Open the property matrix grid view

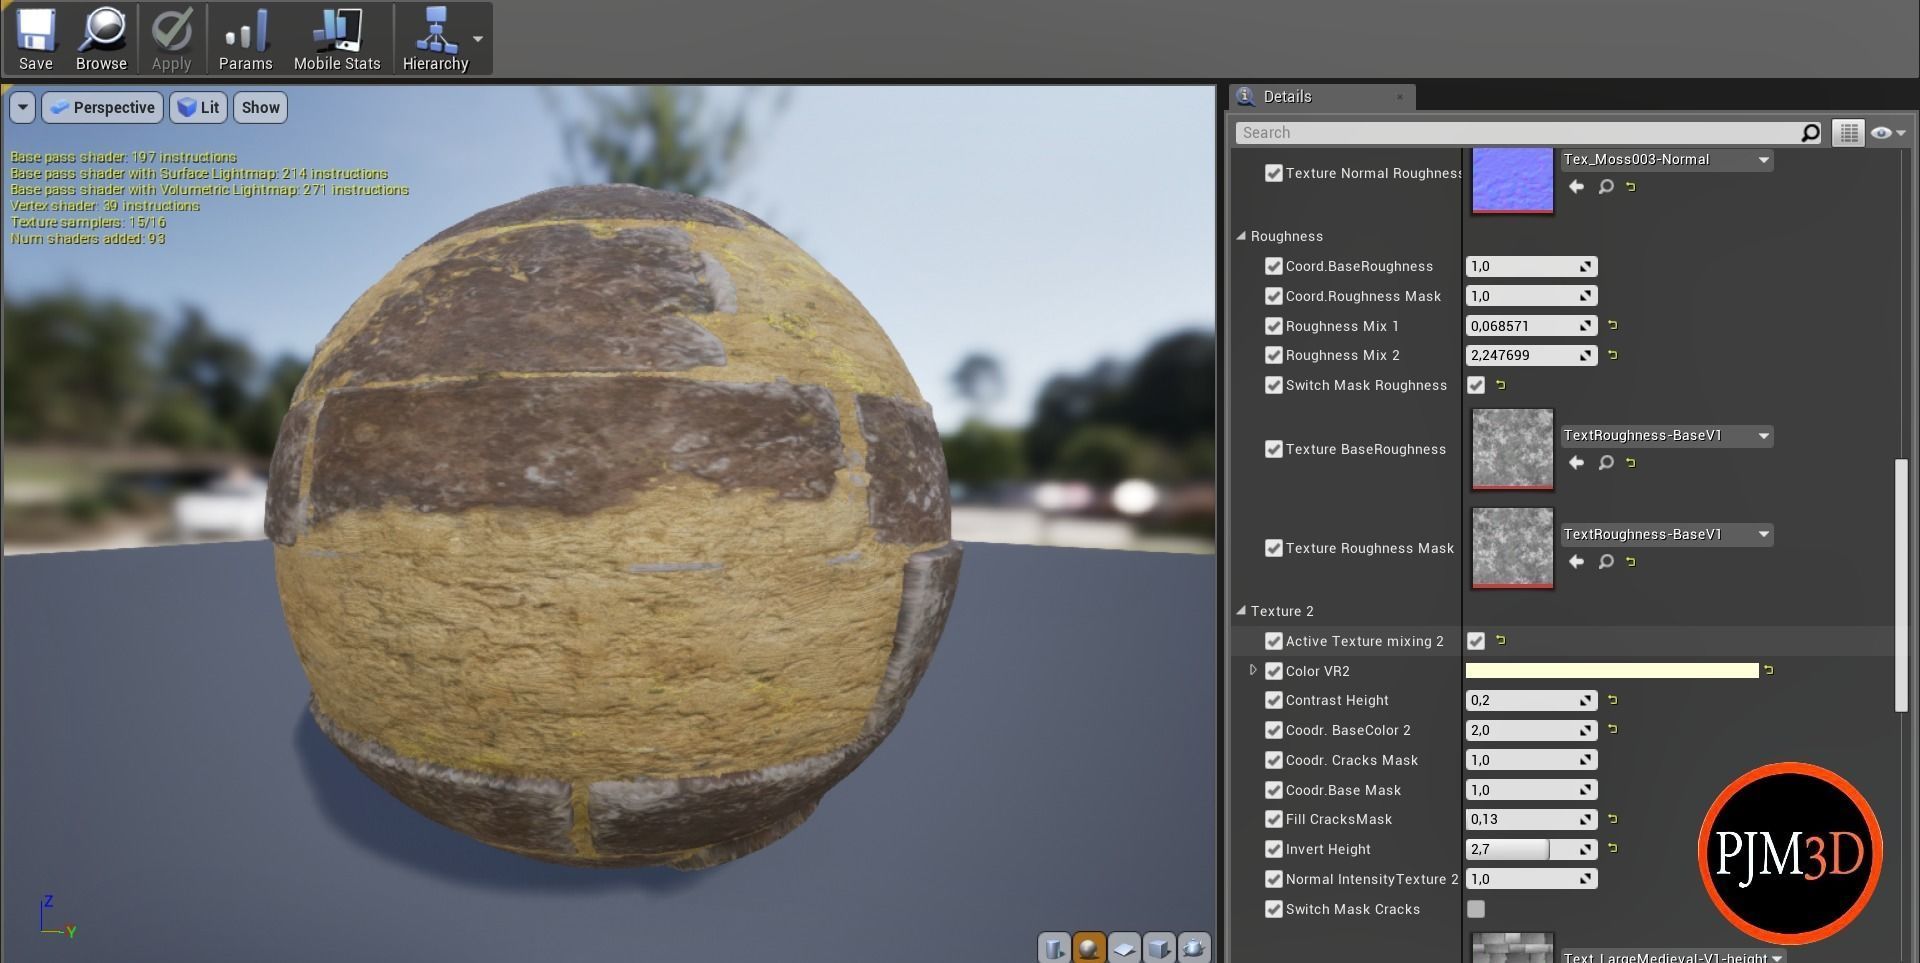[x=1848, y=133]
